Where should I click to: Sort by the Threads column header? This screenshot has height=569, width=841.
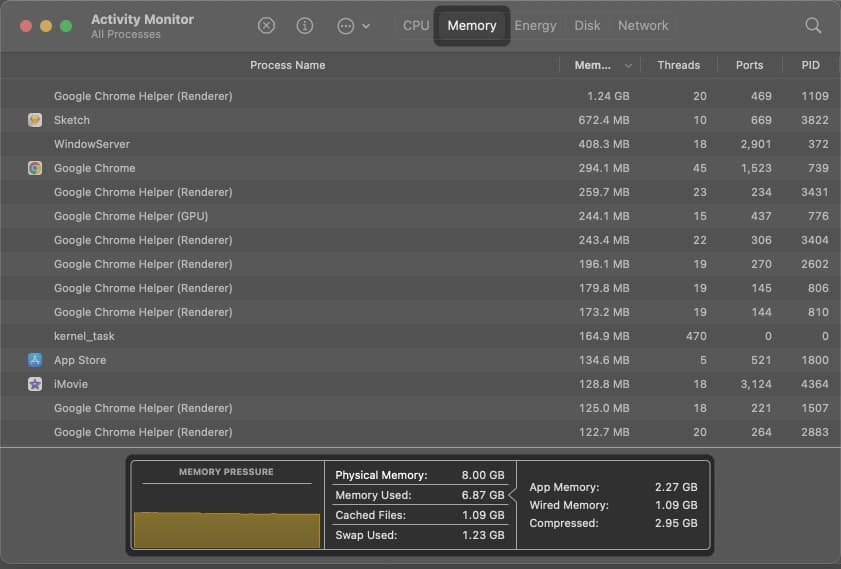tap(678, 65)
